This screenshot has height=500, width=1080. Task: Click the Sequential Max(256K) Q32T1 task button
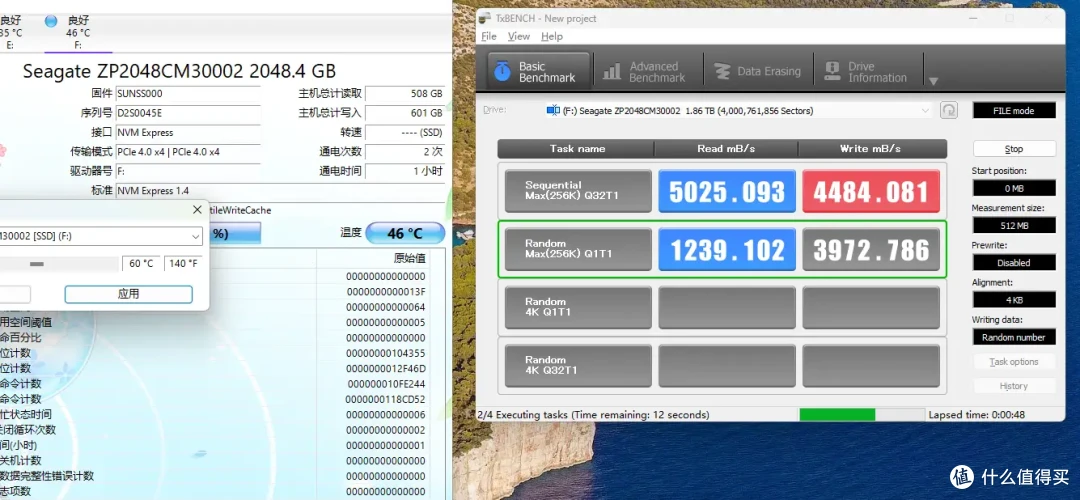pos(578,191)
